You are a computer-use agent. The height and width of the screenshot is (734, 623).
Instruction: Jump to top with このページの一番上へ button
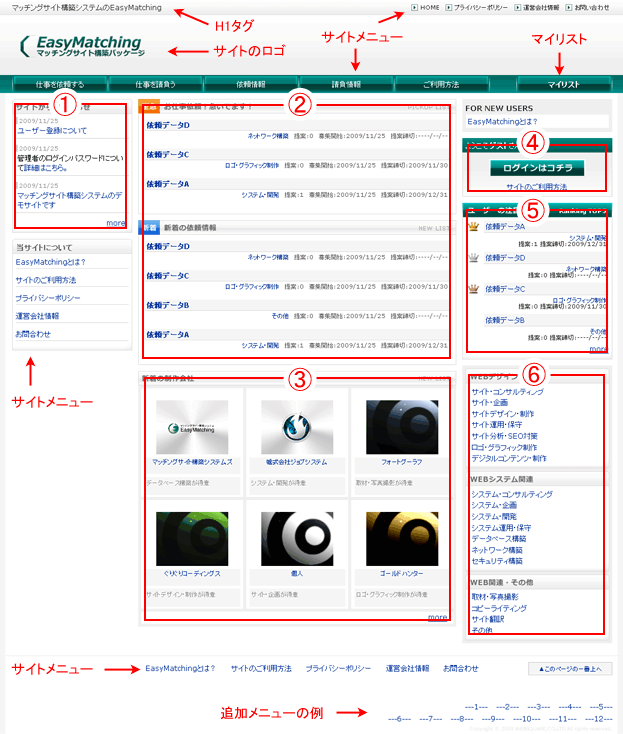pos(570,668)
